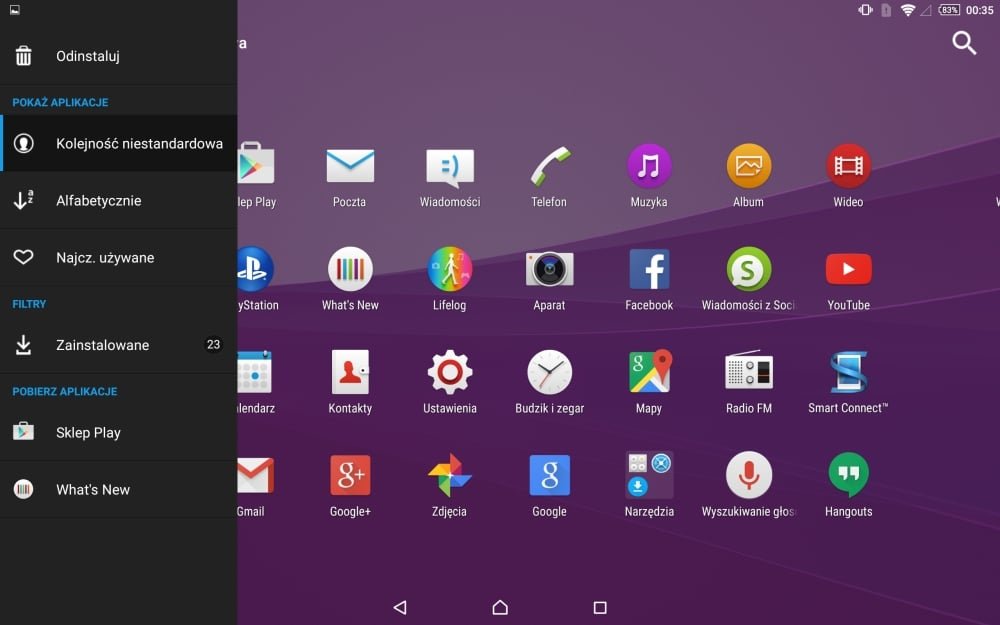This screenshot has width=1000, height=625.
Task: Launch the Wiadomości messaging app
Action: (450, 167)
